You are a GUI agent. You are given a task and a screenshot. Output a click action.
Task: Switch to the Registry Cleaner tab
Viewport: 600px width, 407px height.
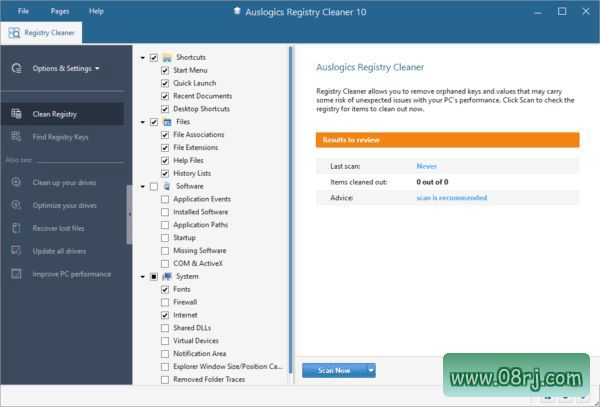coord(41,33)
